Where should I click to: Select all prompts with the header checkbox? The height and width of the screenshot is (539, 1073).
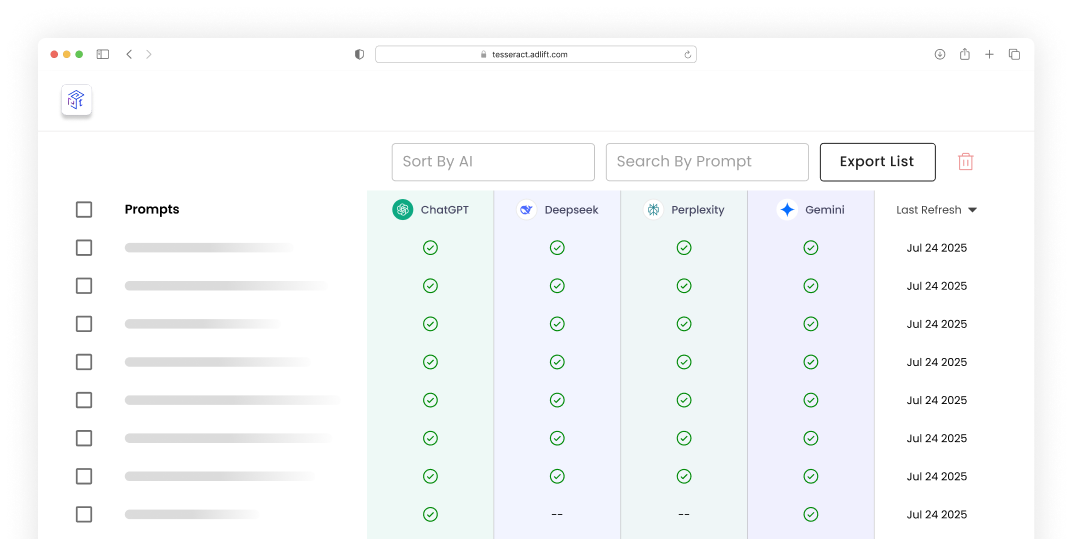pyautogui.click(x=83, y=209)
